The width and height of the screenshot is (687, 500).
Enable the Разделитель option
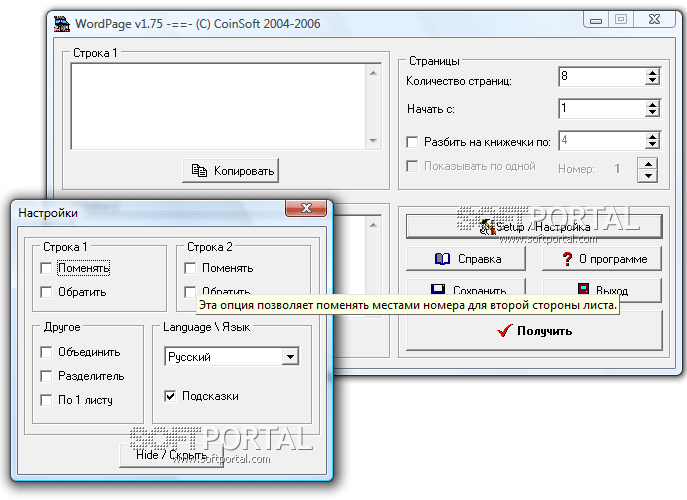pos(46,376)
